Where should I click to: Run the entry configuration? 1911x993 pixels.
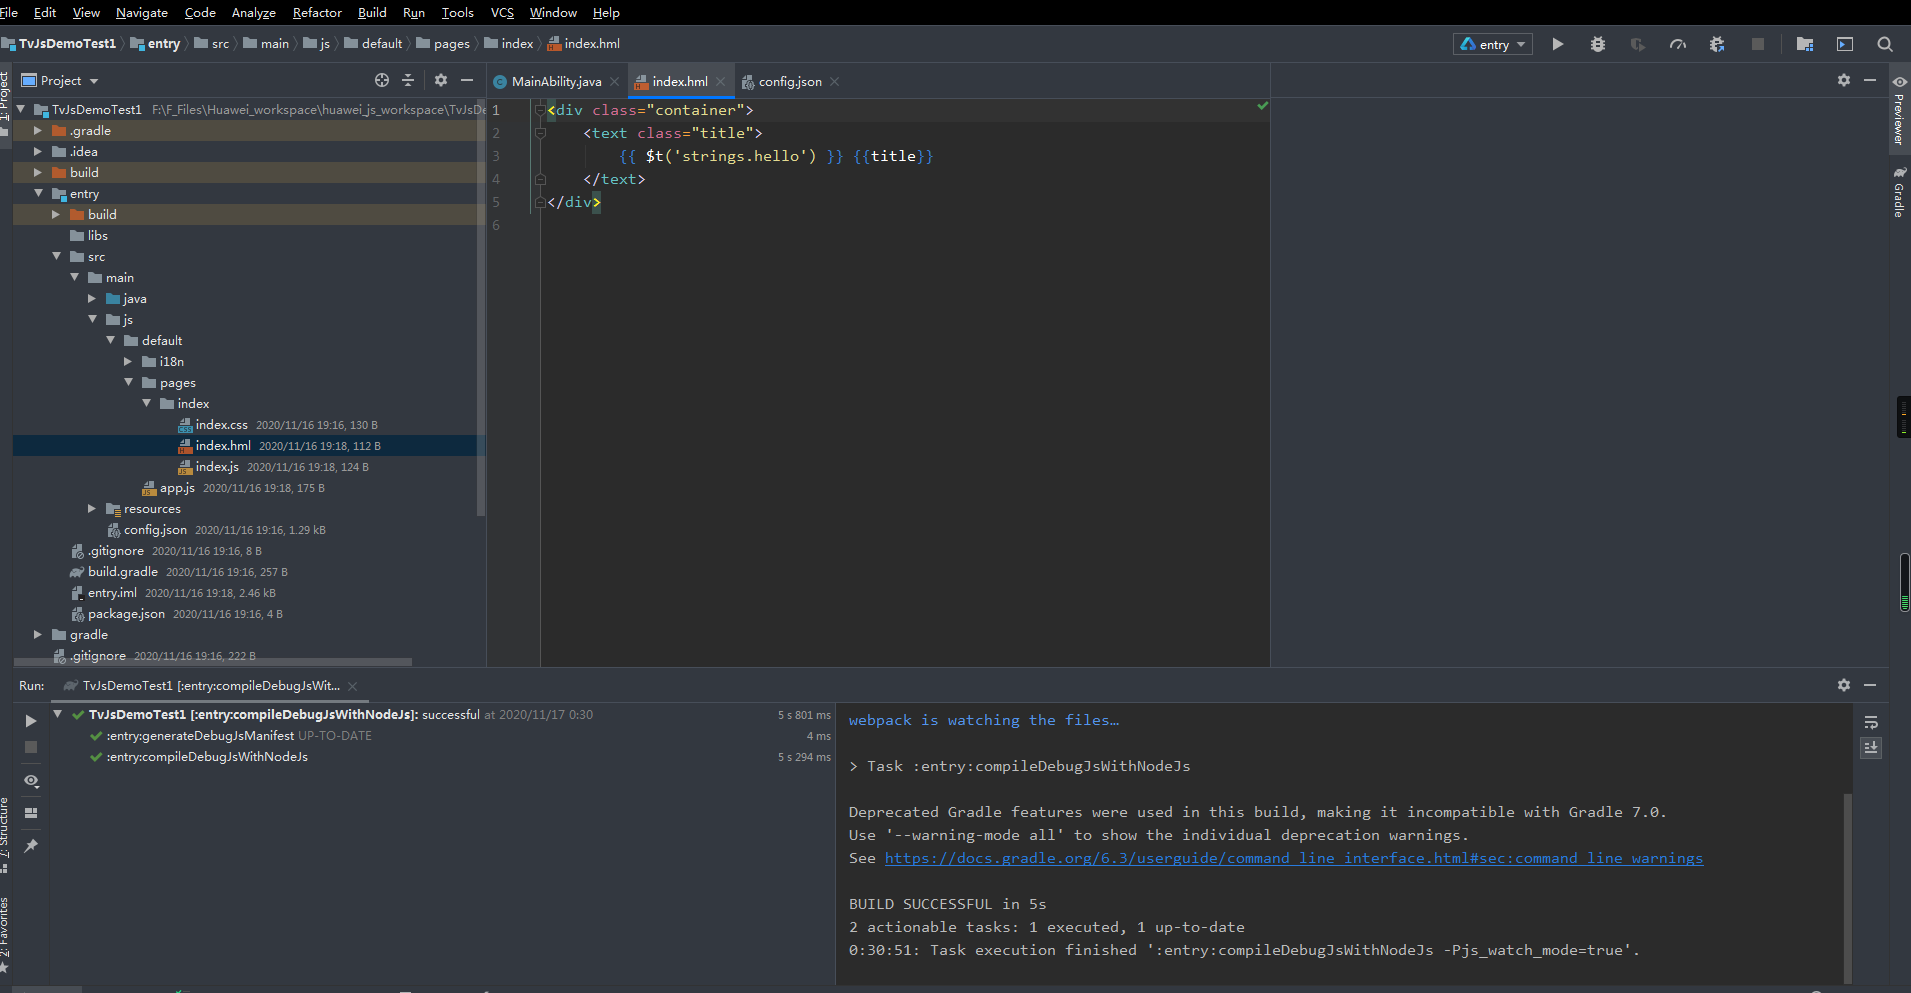pos(1557,44)
